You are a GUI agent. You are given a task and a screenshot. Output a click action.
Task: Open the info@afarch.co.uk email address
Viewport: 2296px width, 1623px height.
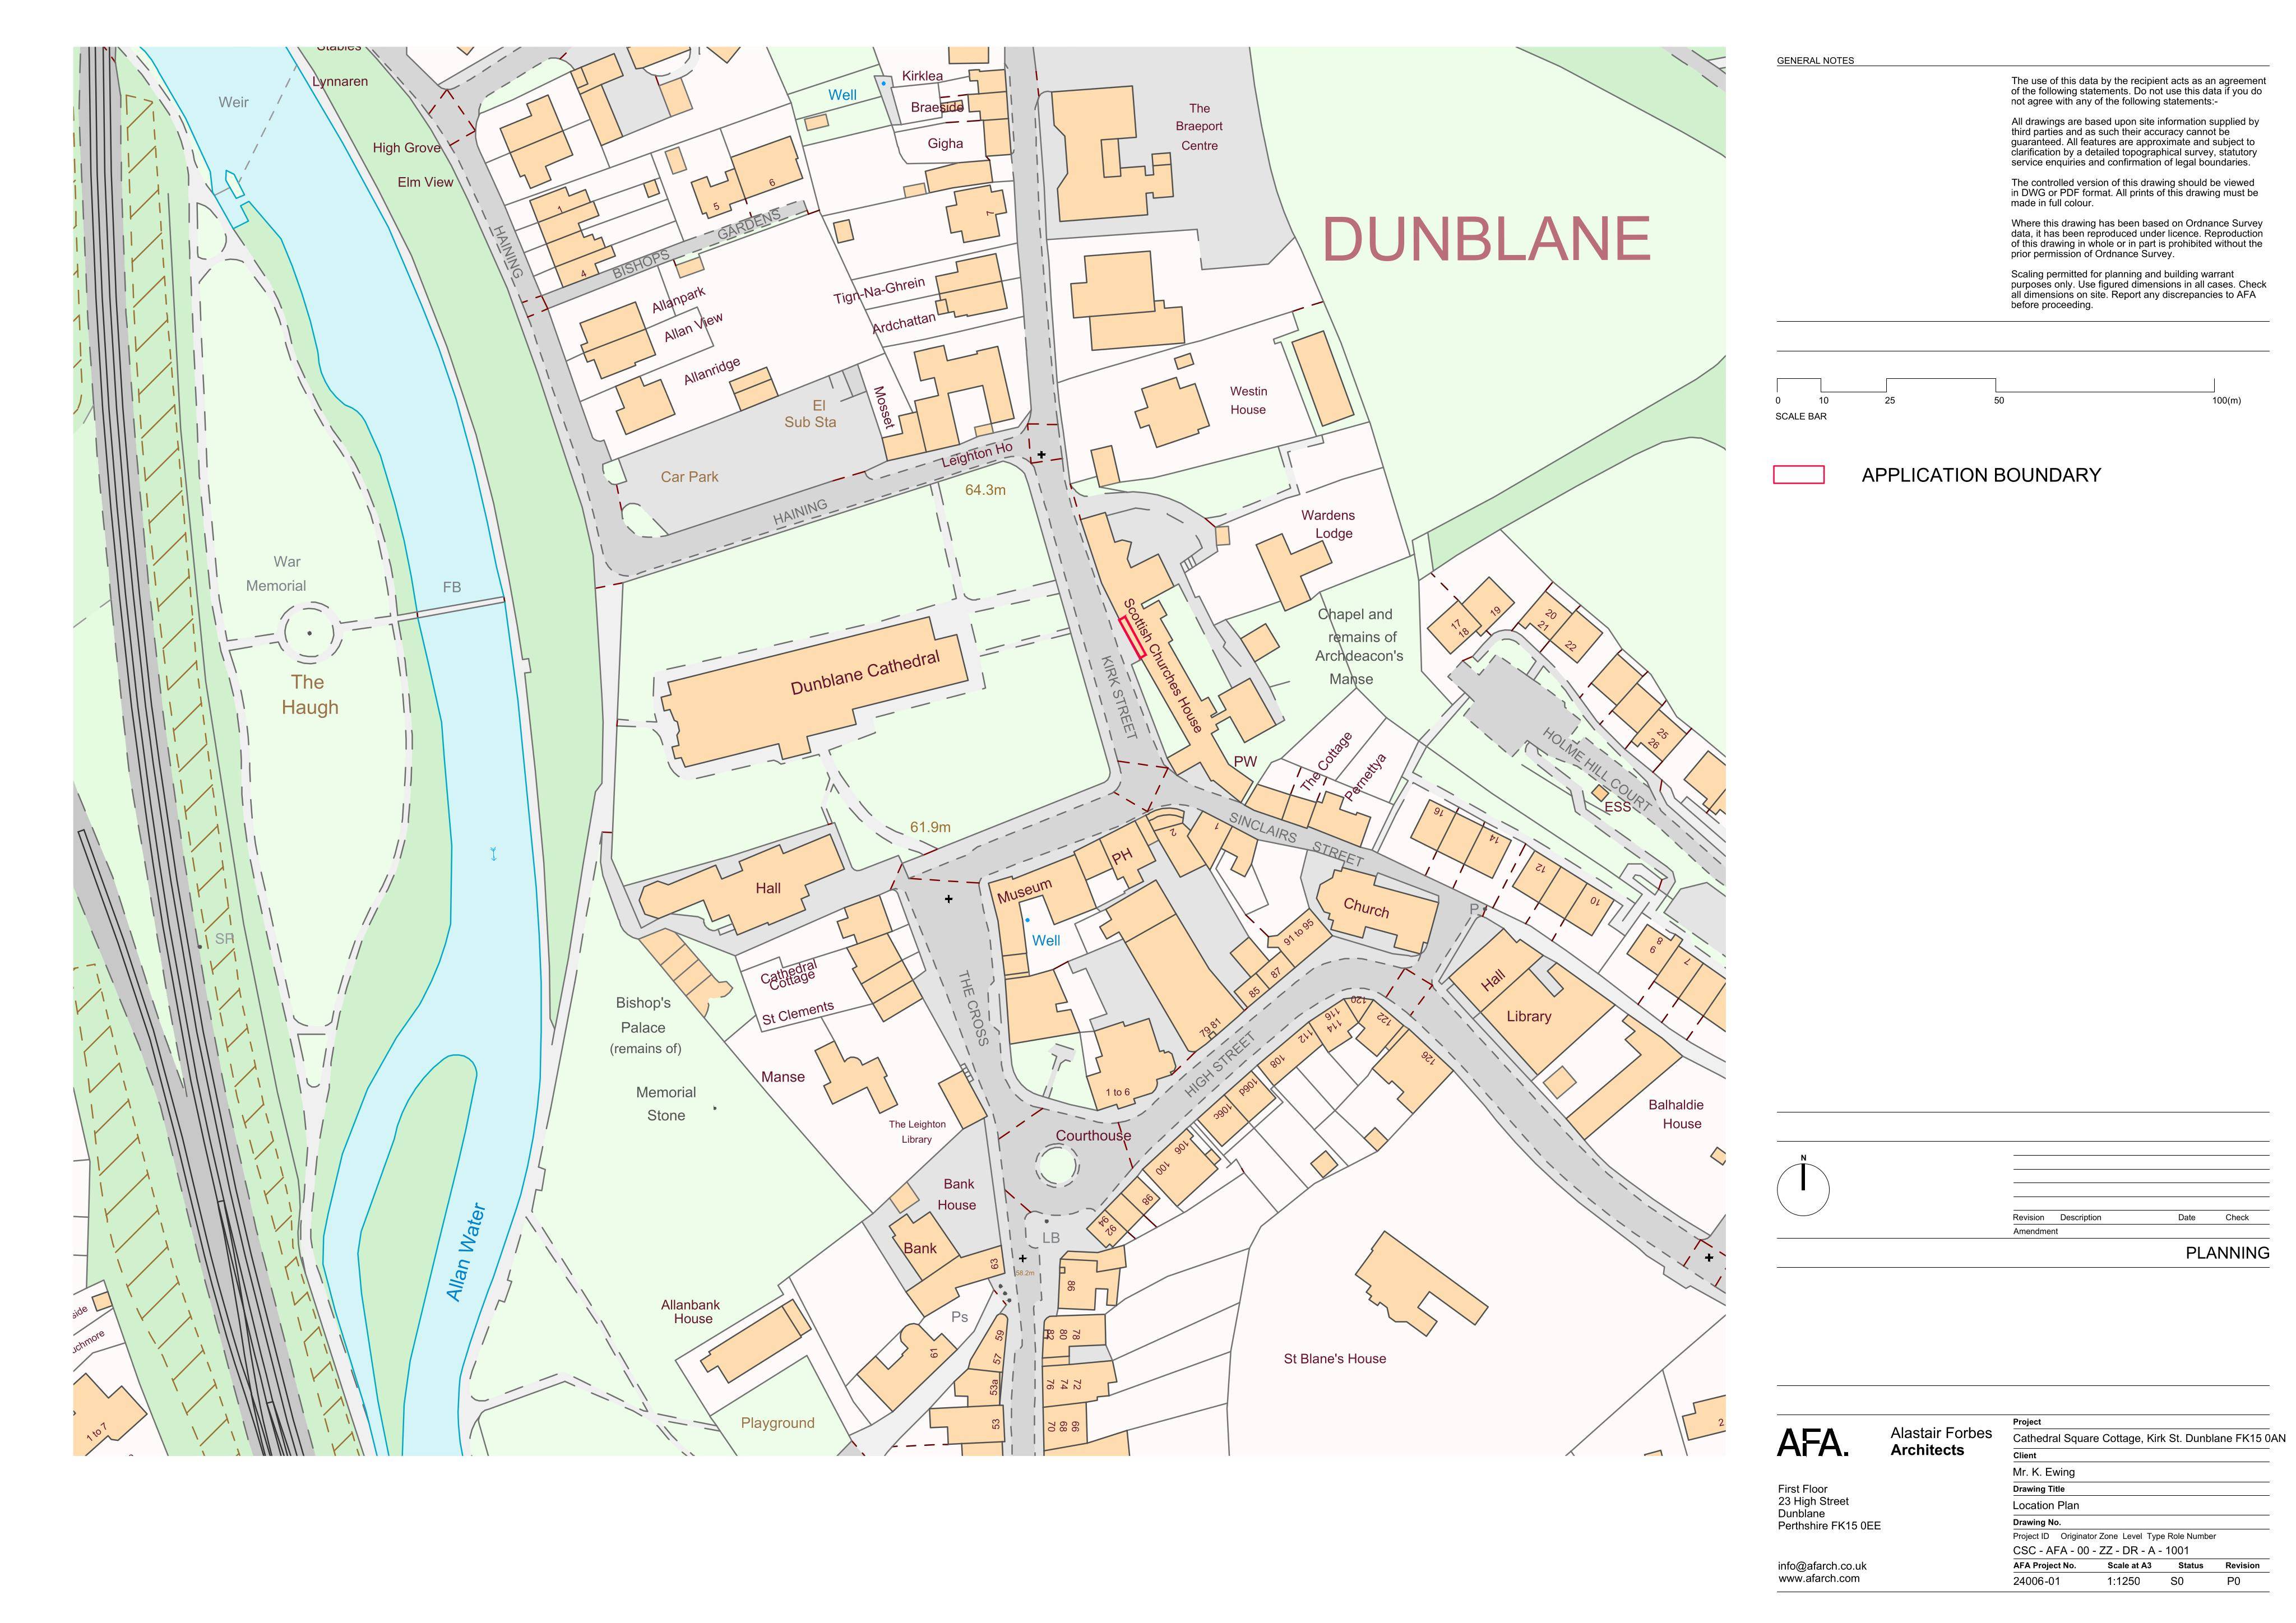[1822, 1566]
